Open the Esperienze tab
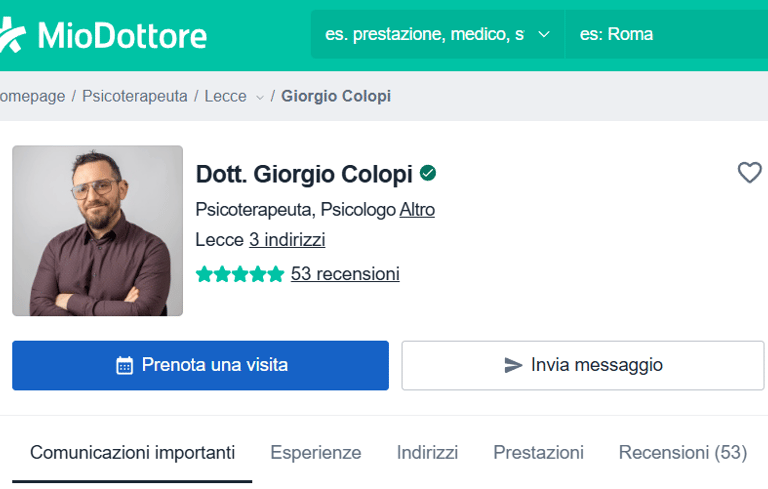This screenshot has height=489, width=768. pos(316,452)
